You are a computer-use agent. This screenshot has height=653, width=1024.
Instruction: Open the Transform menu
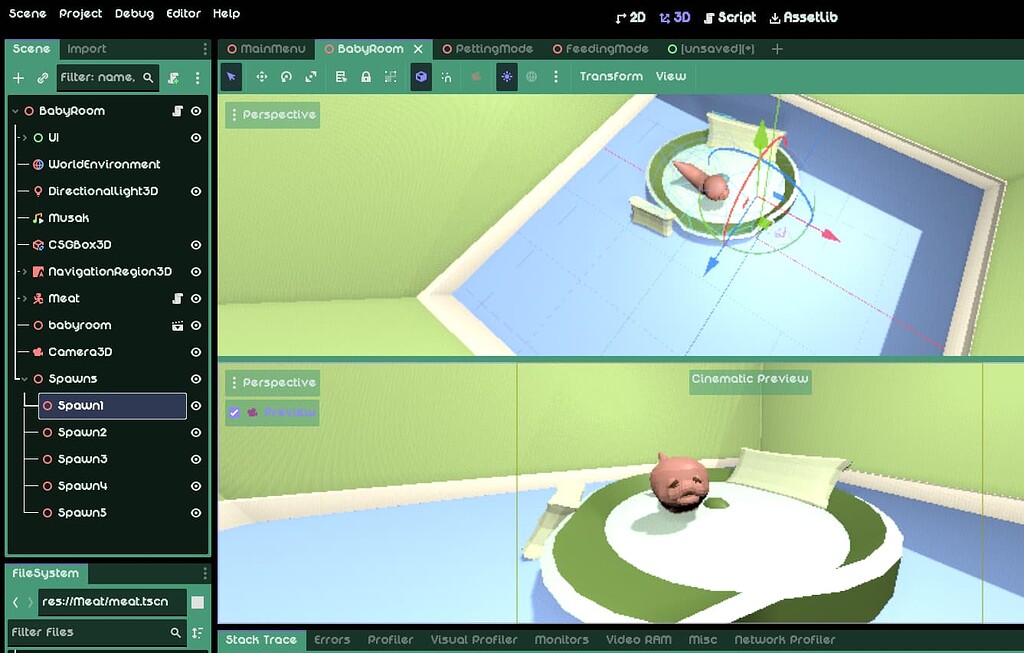coord(611,76)
